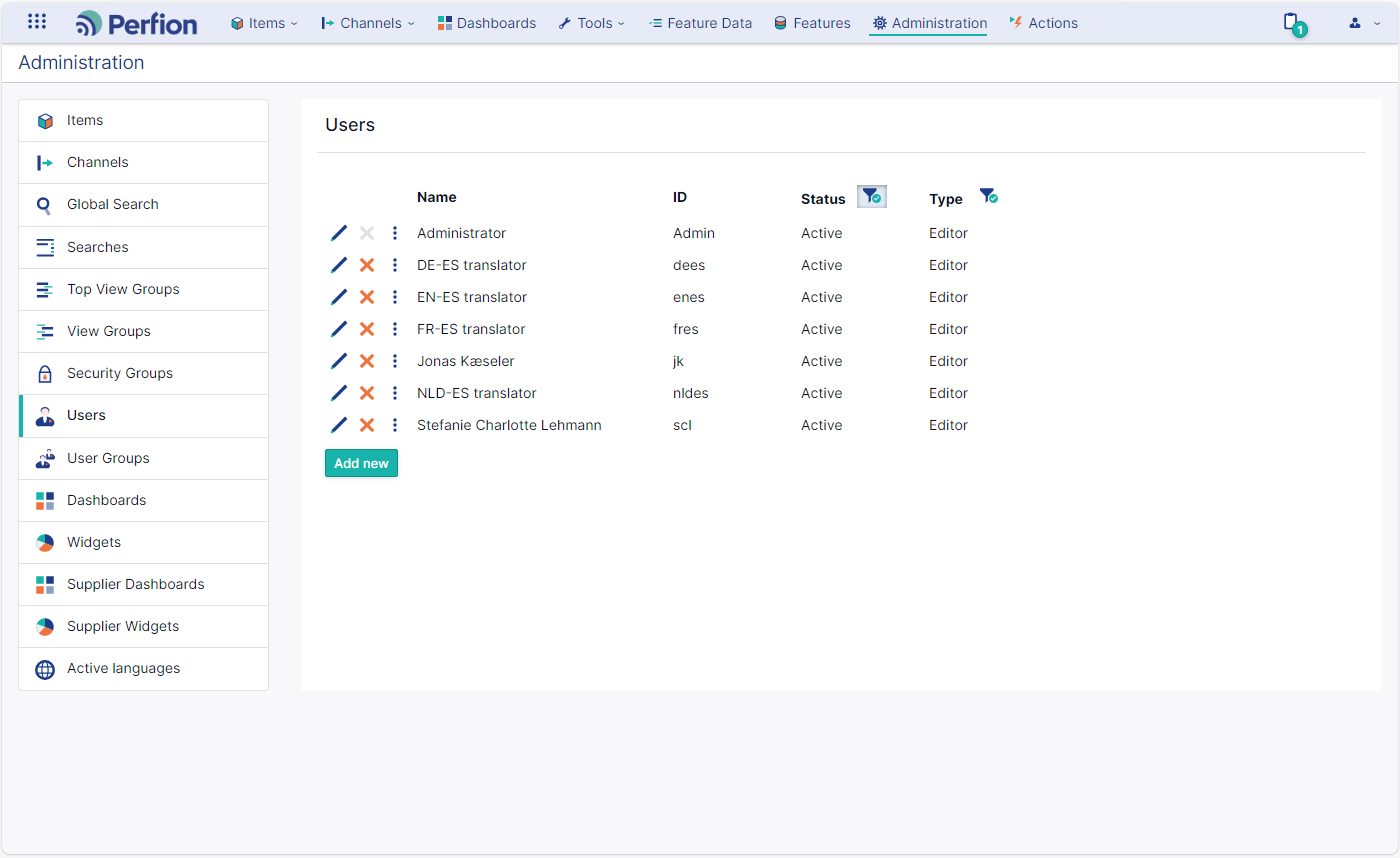
Task: Open Supplier Dashboards in the sidebar
Action: 144,584
